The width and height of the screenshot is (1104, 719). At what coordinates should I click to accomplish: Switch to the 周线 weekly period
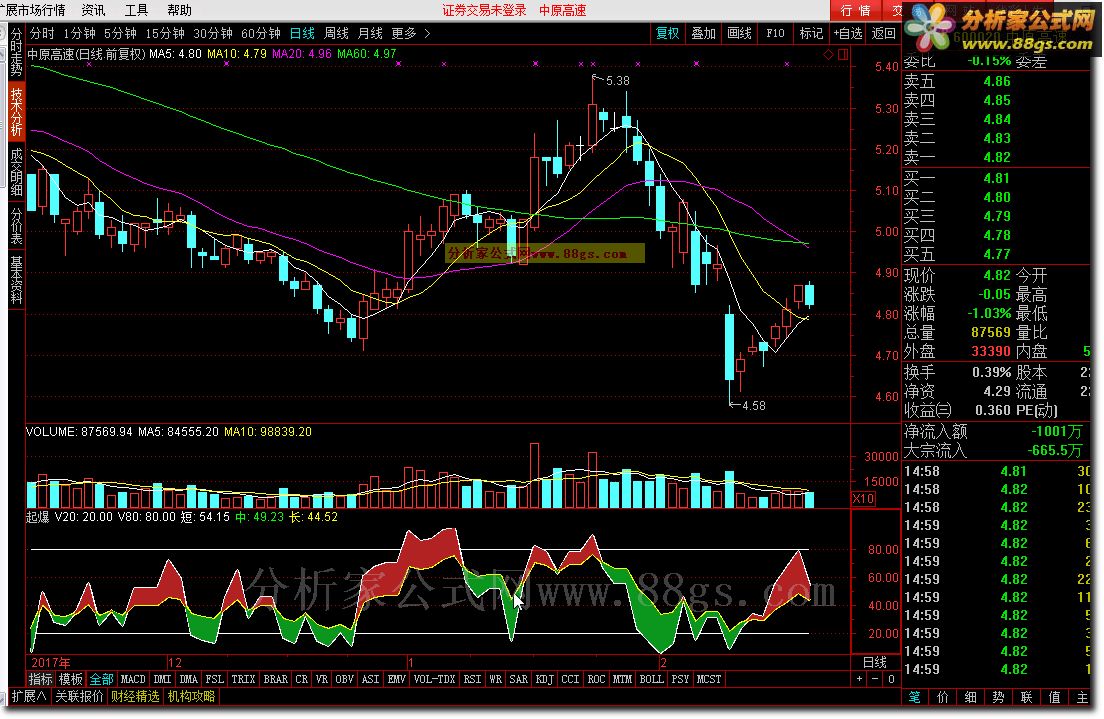tap(336, 34)
